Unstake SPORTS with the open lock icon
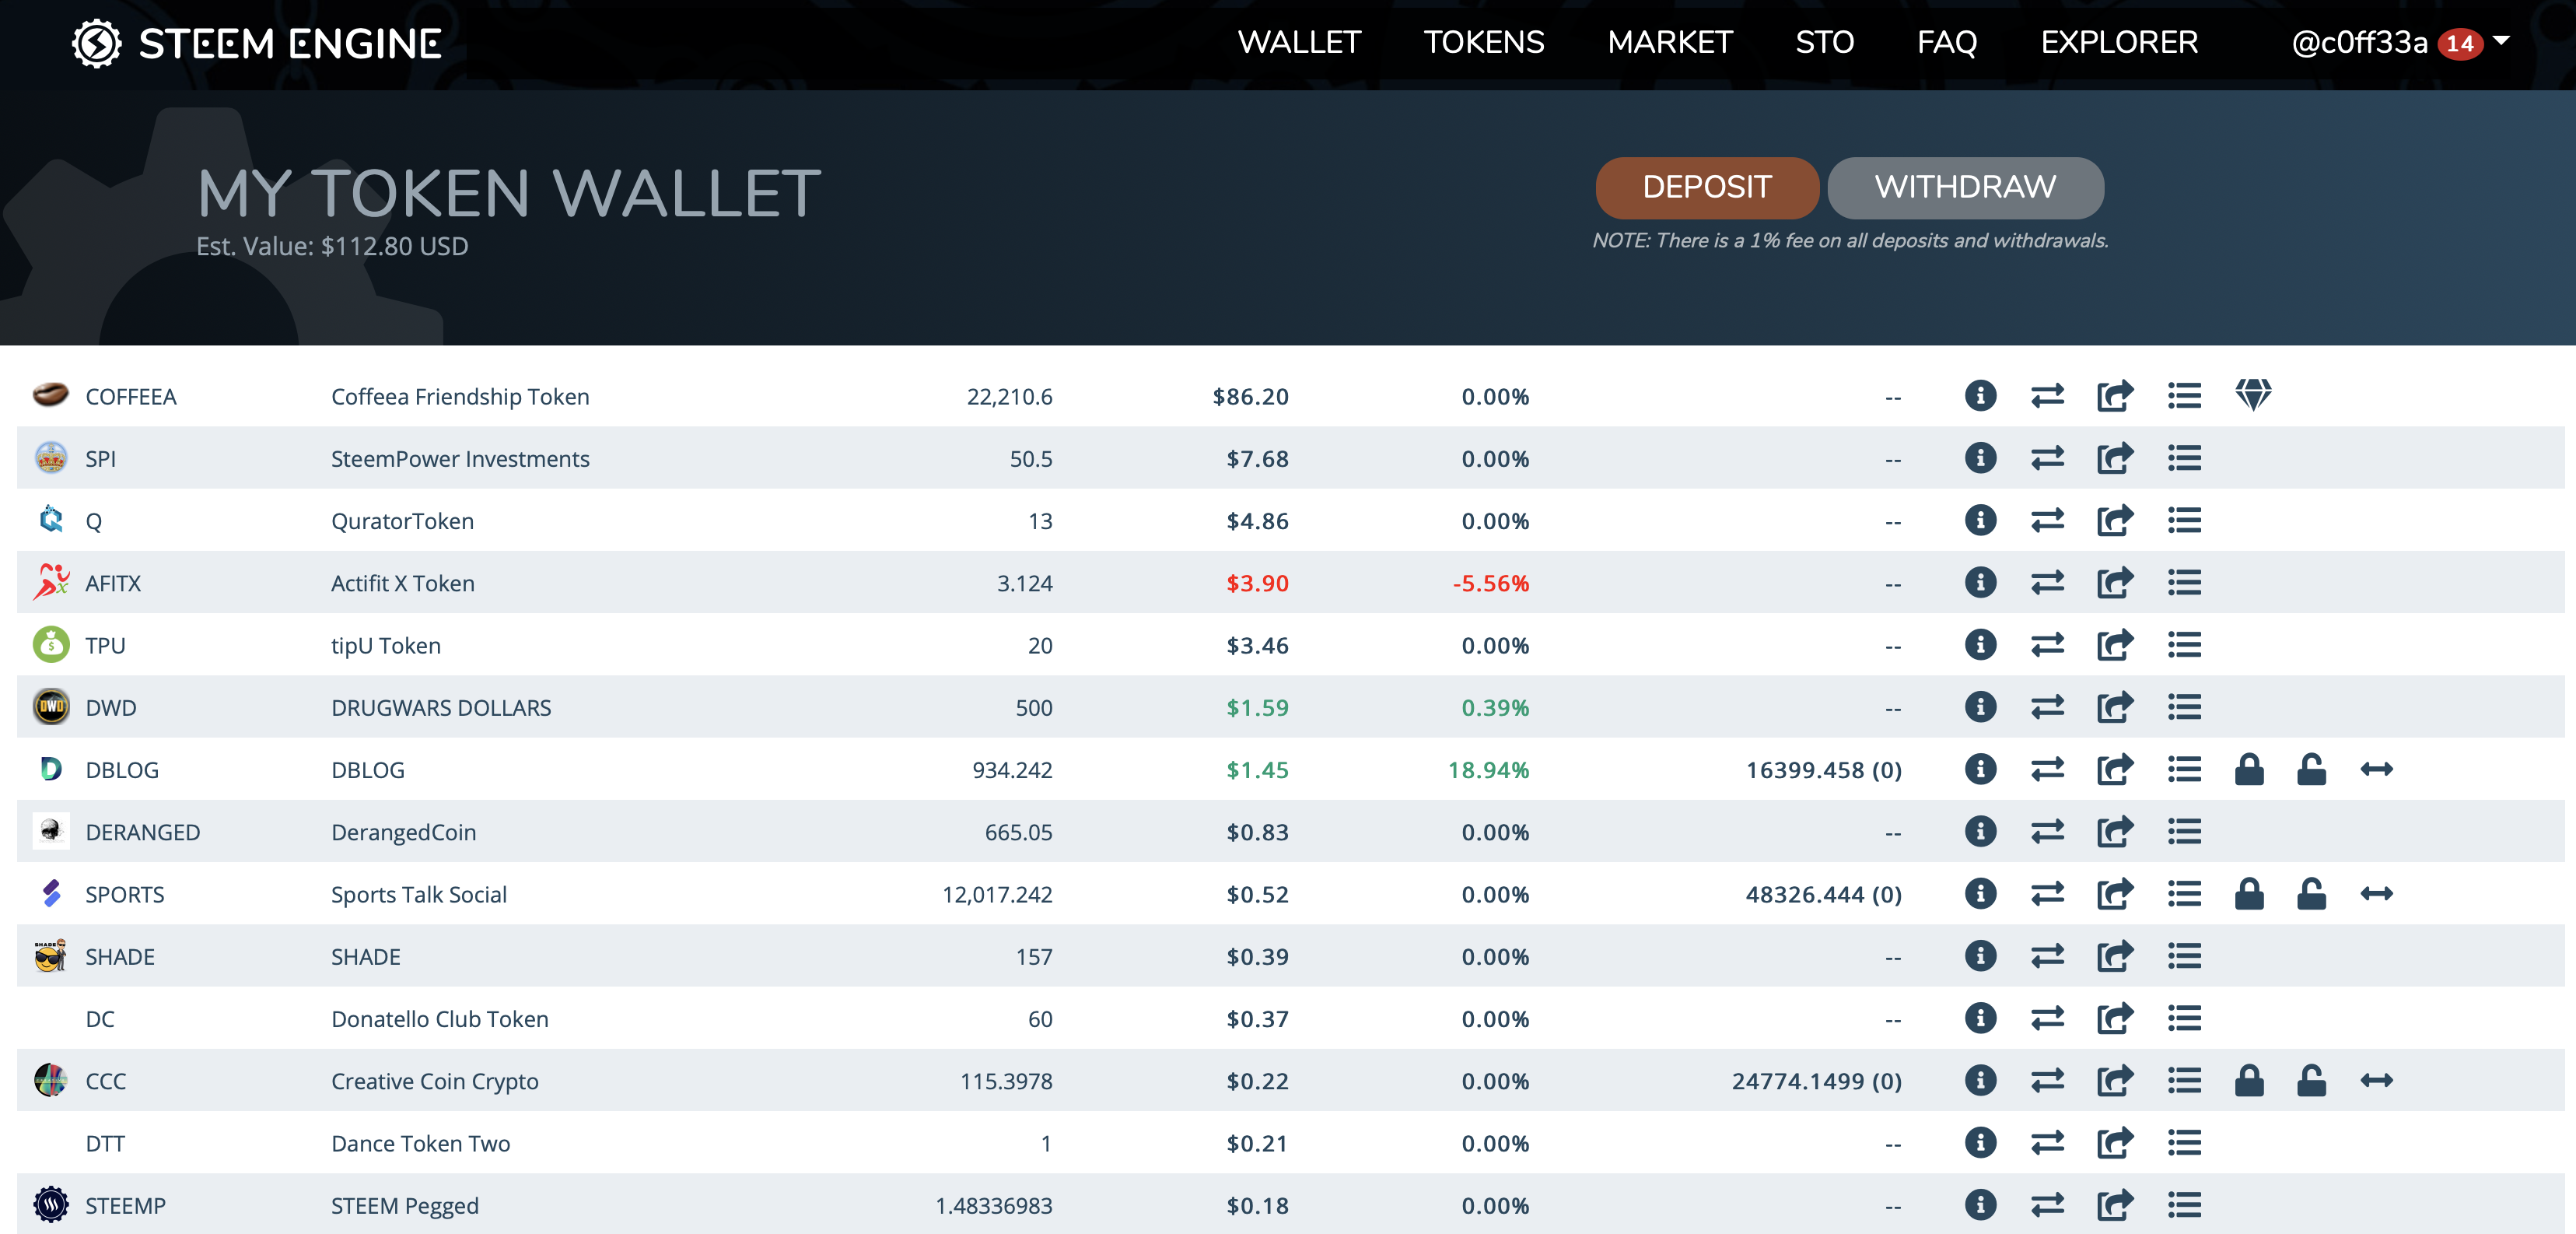 tap(2311, 893)
